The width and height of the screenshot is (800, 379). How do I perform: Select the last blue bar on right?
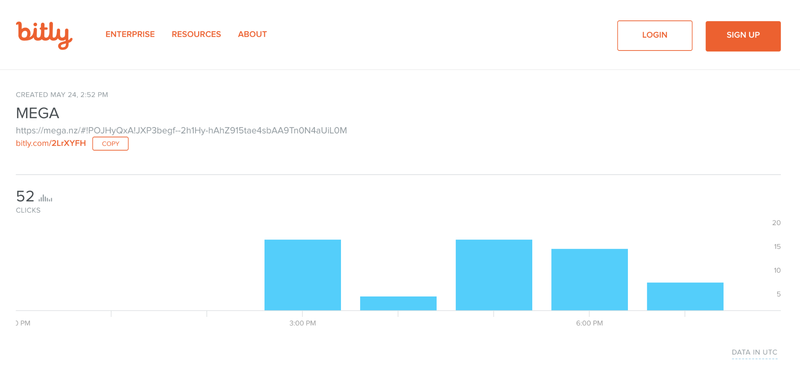[x=685, y=296]
